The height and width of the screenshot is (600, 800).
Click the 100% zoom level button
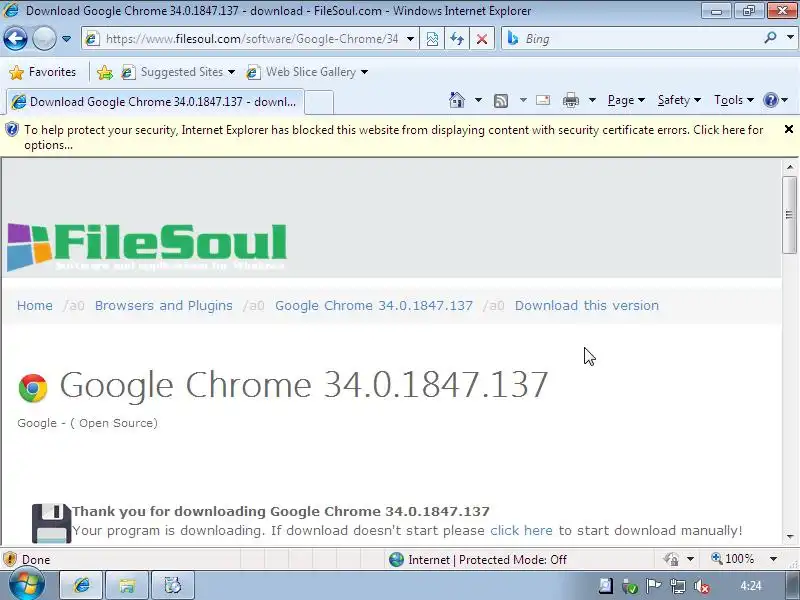(733, 559)
